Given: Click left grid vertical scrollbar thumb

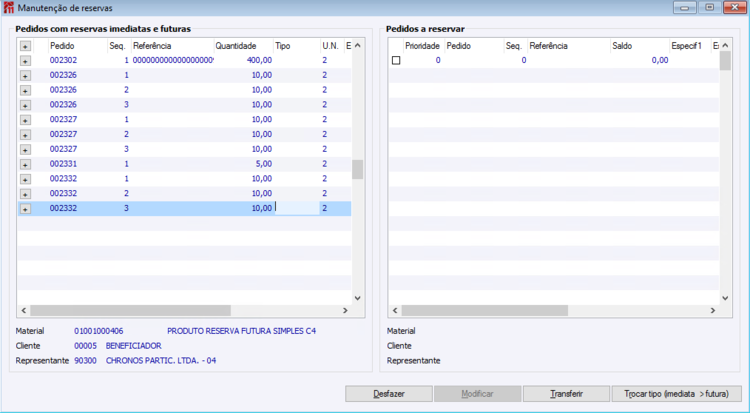Looking at the screenshot, I should coord(357,169).
